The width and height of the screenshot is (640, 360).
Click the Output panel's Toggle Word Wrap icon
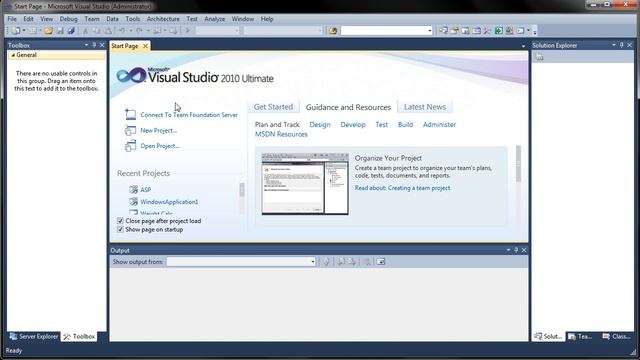381,262
